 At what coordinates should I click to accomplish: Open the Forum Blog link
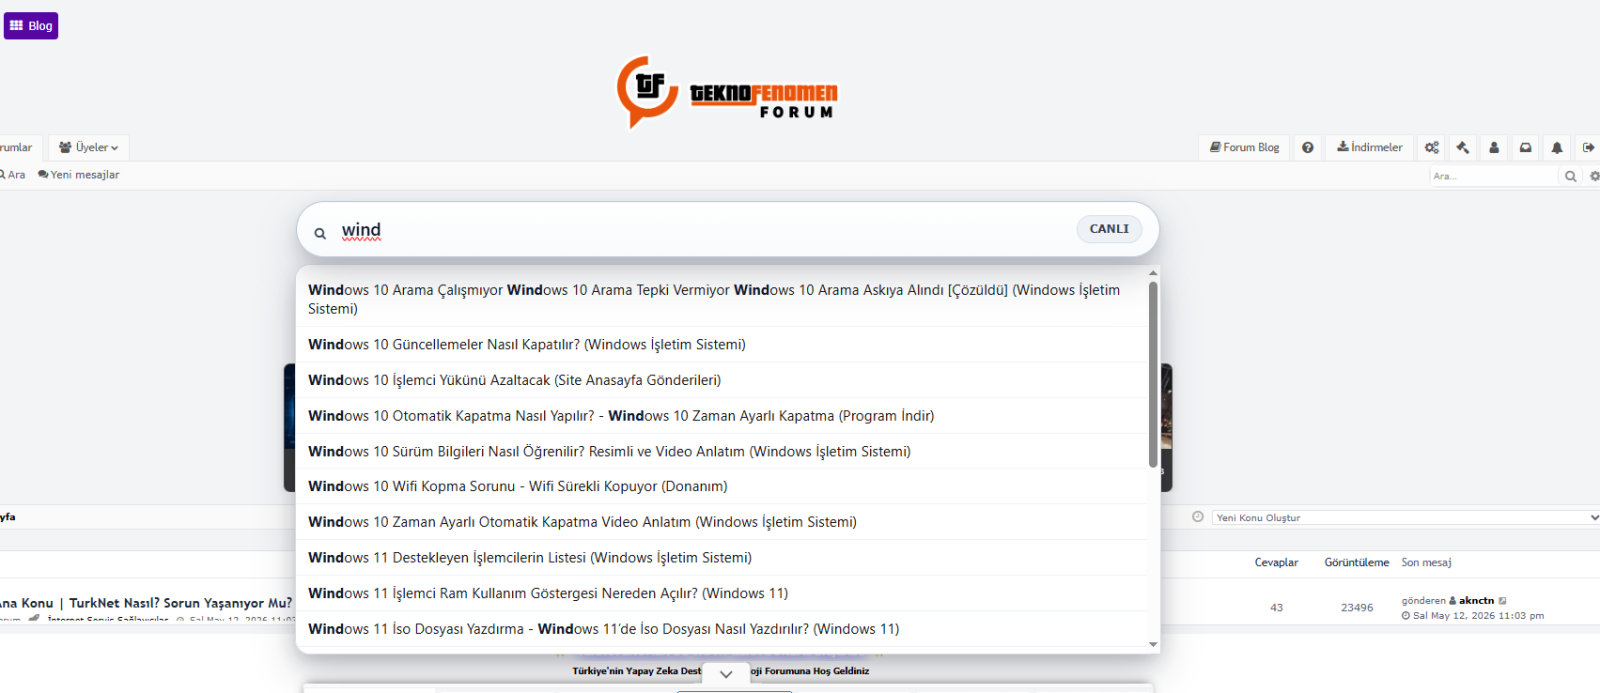(x=1244, y=147)
